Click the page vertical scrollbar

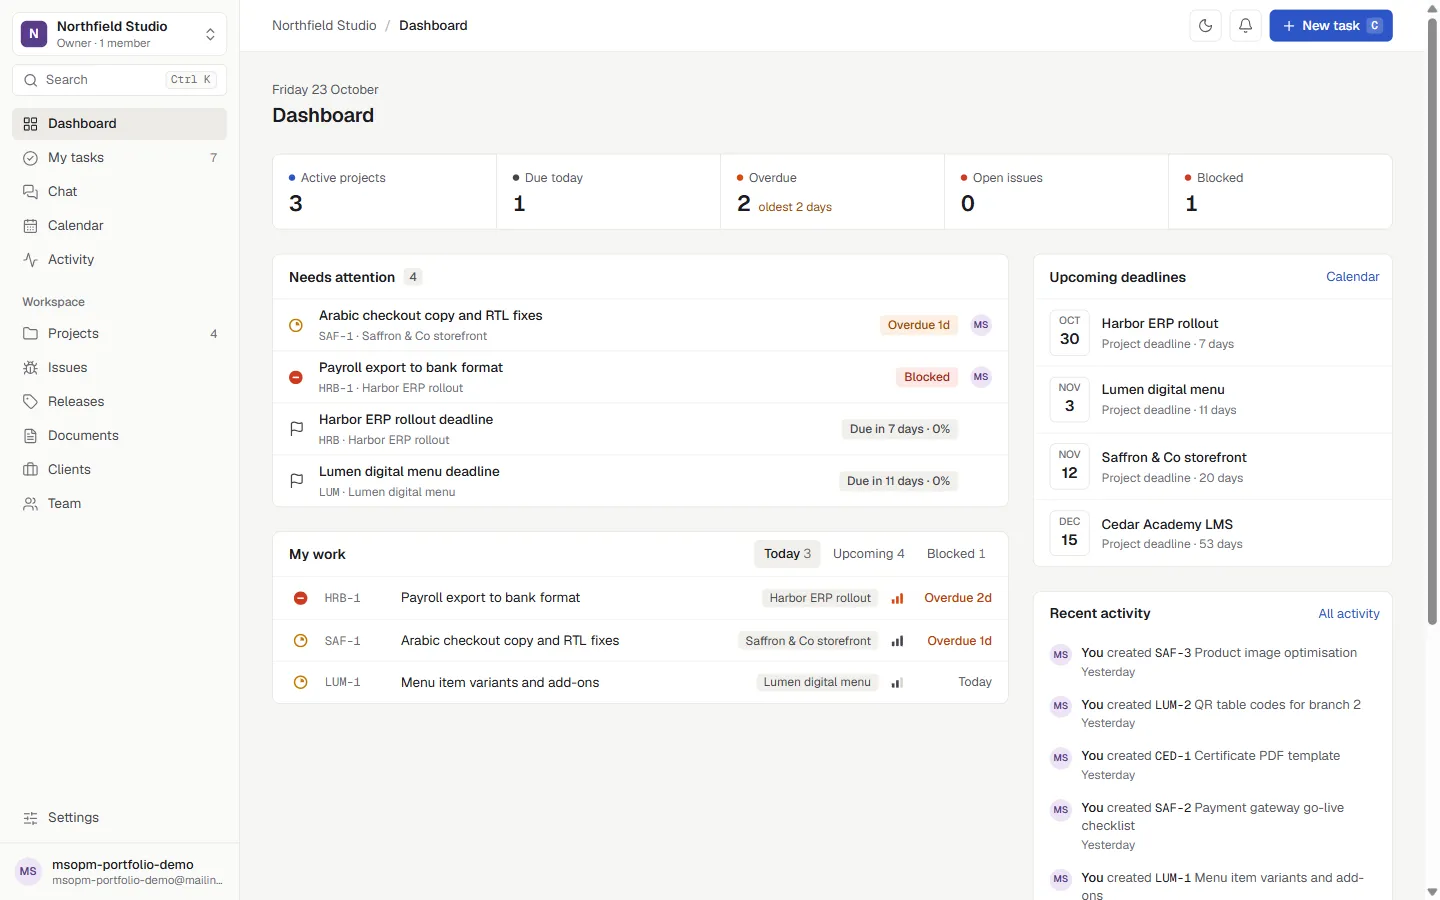click(x=1432, y=320)
